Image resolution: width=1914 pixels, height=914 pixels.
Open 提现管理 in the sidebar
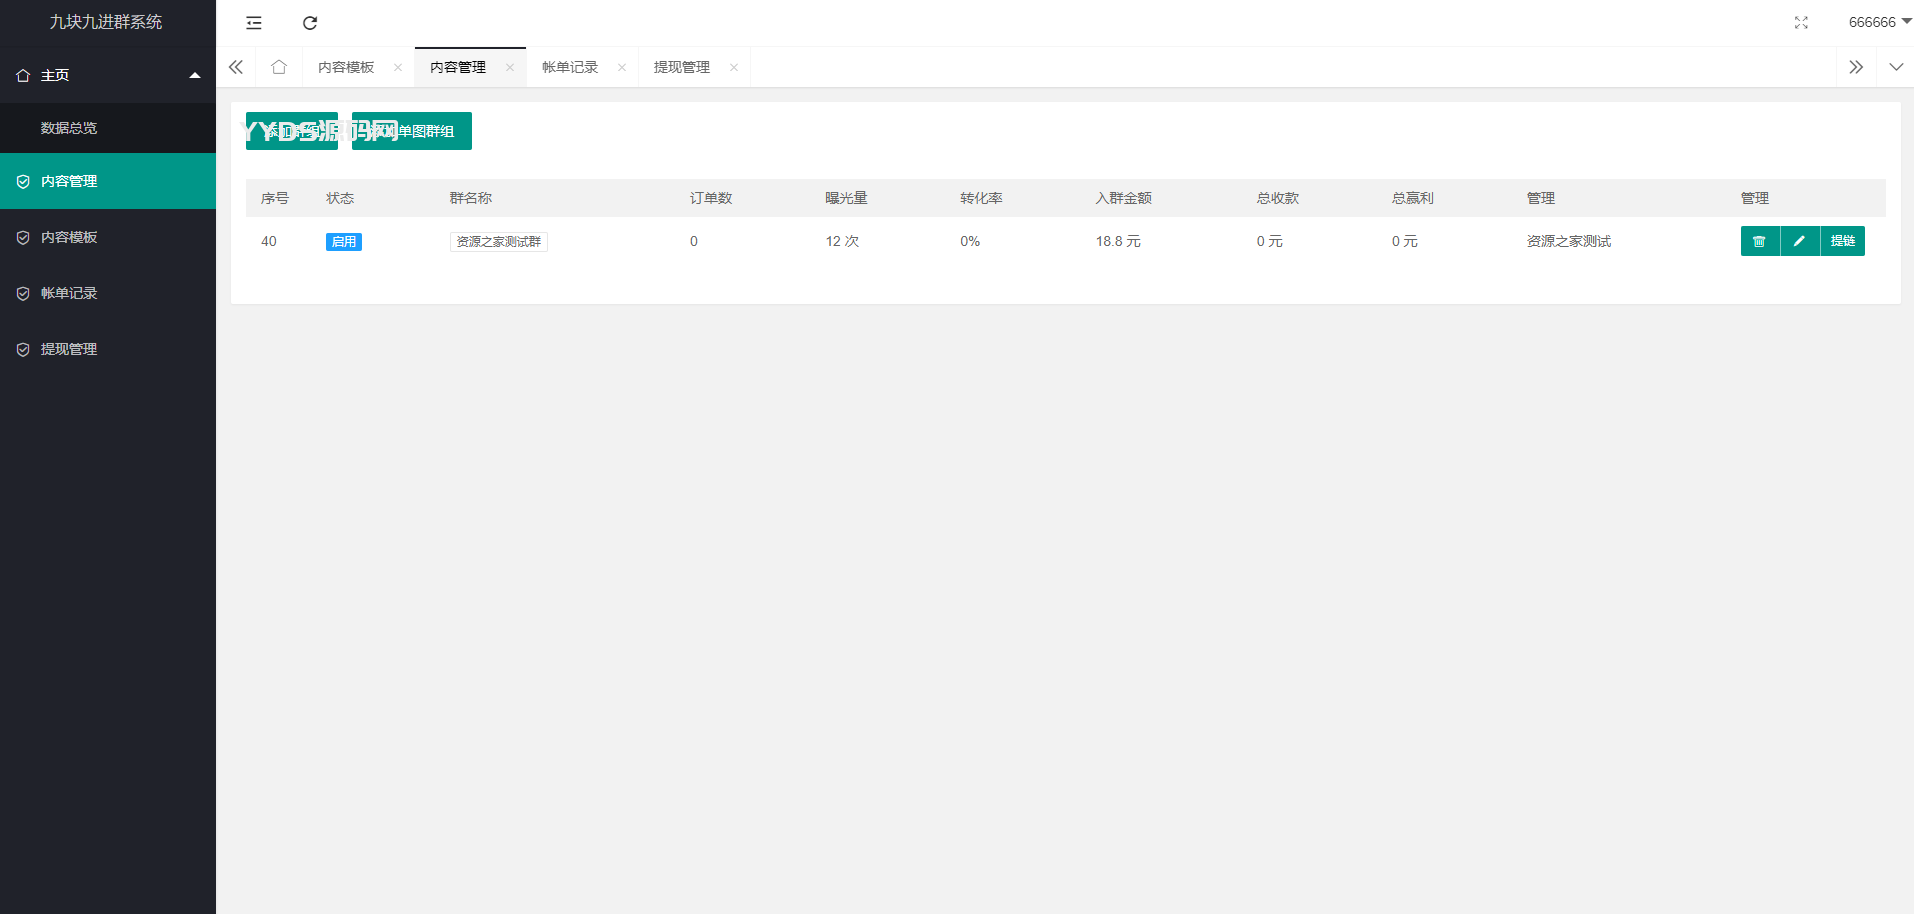coord(69,349)
